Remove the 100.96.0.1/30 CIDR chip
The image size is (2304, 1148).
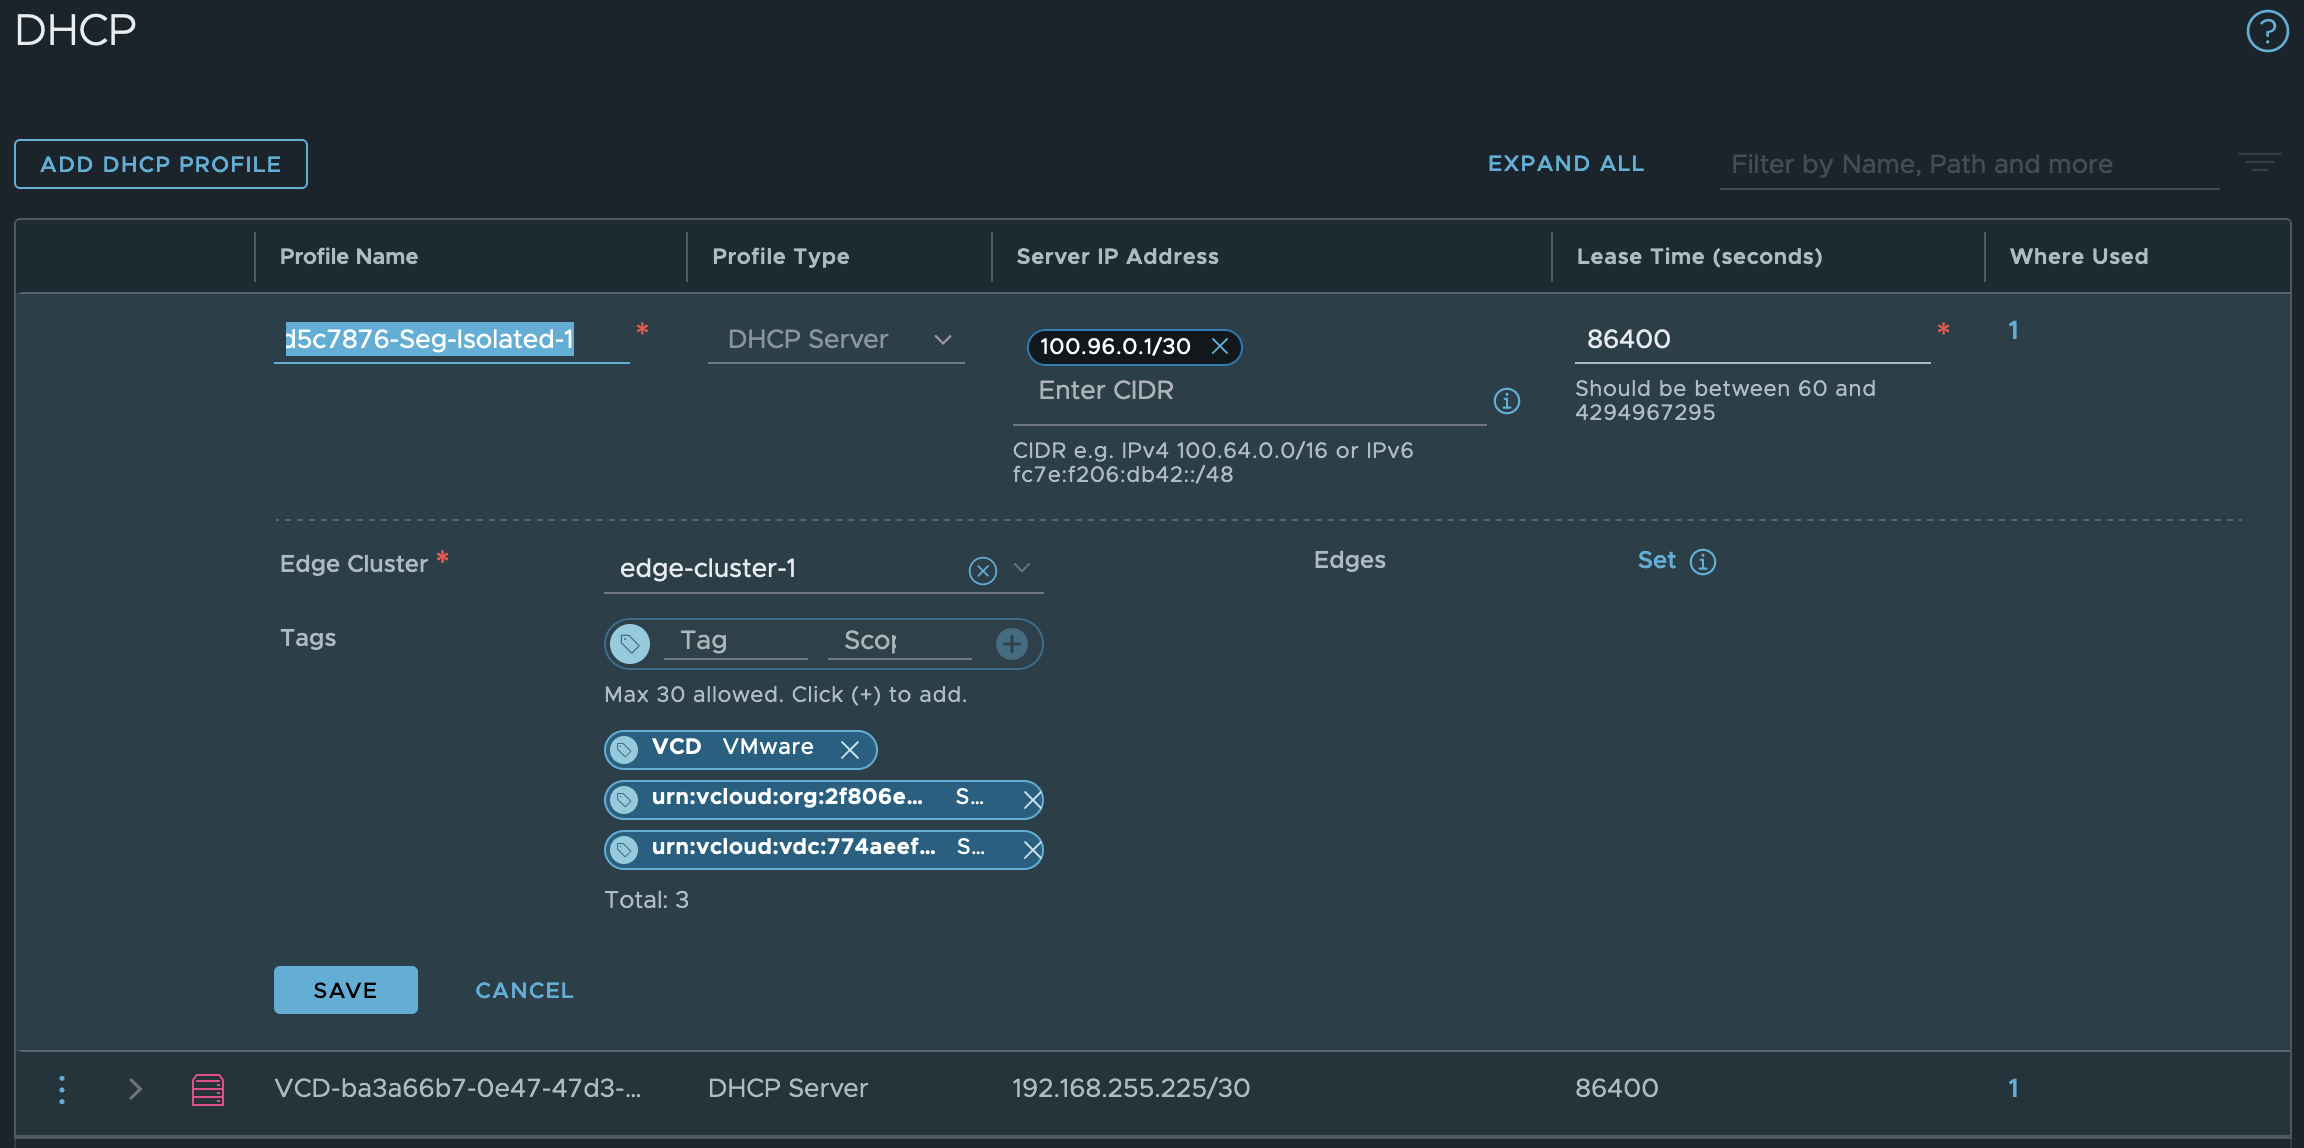point(1220,346)
